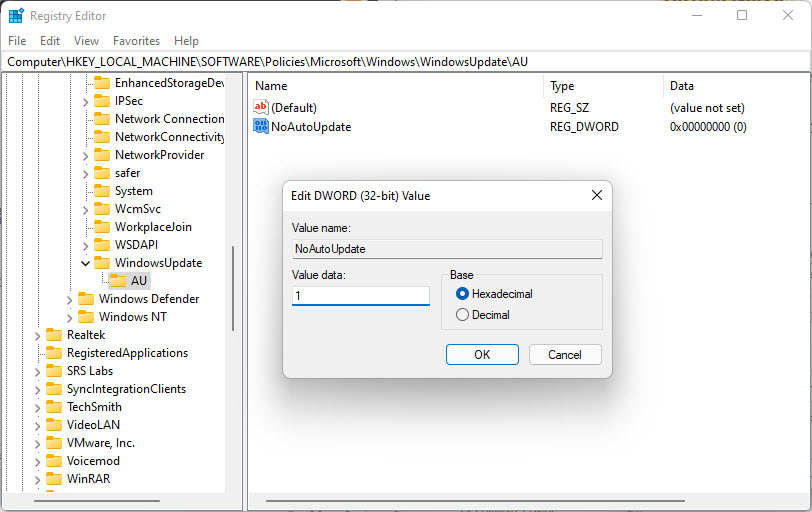Expand the WcmSvc tree node
Viewport: 812px width, 512px height.
click(x=85, y=210)
